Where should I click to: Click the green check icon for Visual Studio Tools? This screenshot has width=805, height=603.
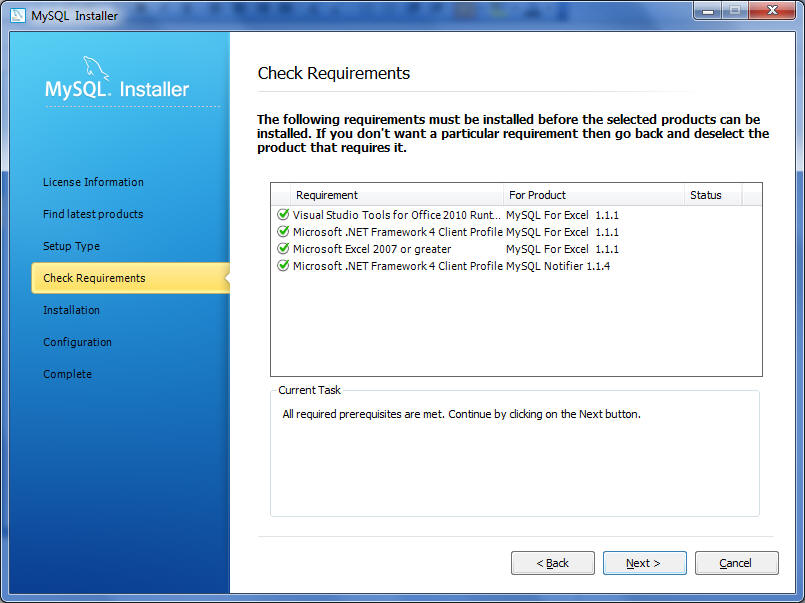[283, 215]
